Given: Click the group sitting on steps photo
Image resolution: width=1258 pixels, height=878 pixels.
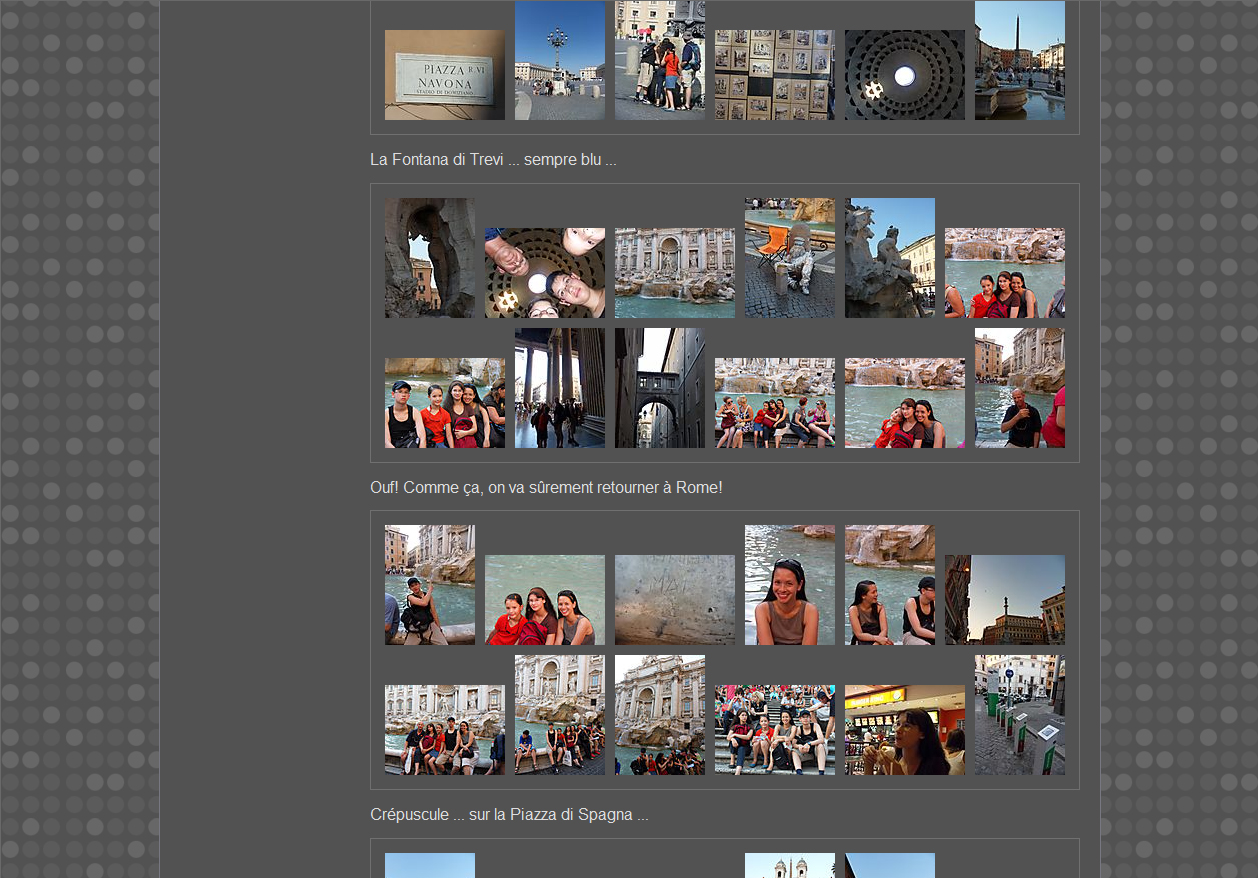Looking at the screenshot, I should click(774, 730).
